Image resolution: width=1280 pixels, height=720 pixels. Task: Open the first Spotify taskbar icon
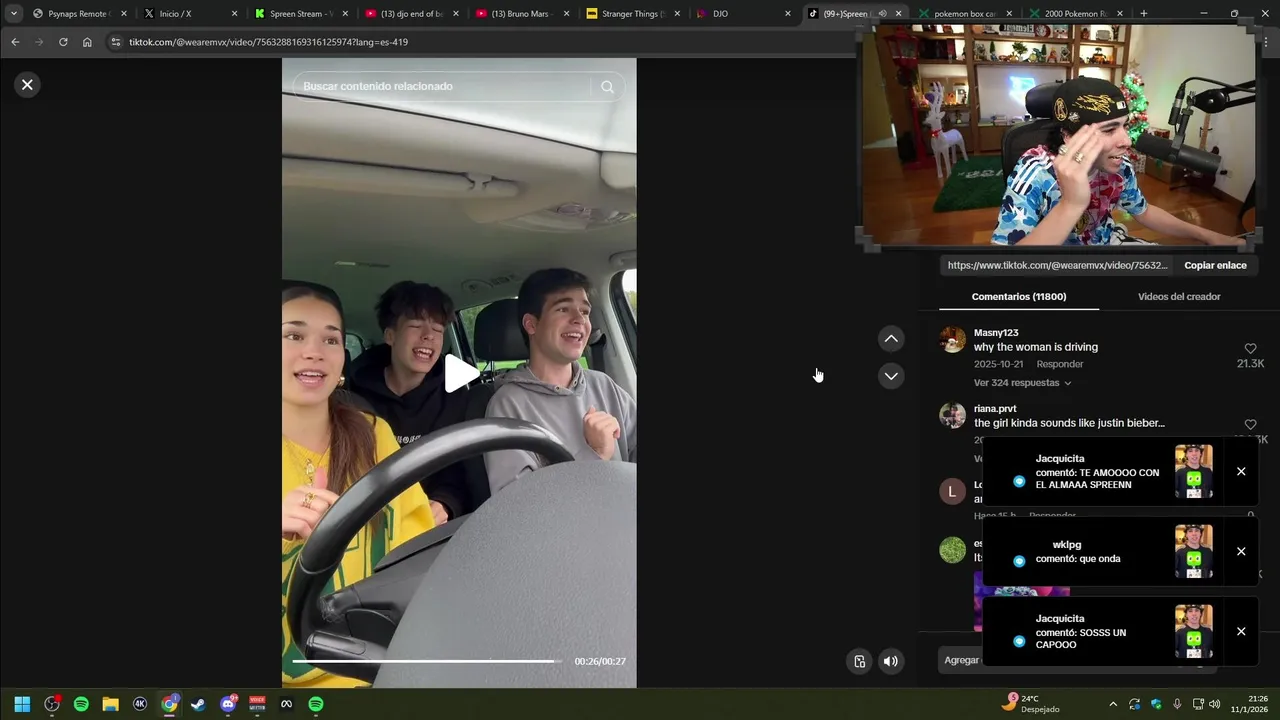click(81, 704)
